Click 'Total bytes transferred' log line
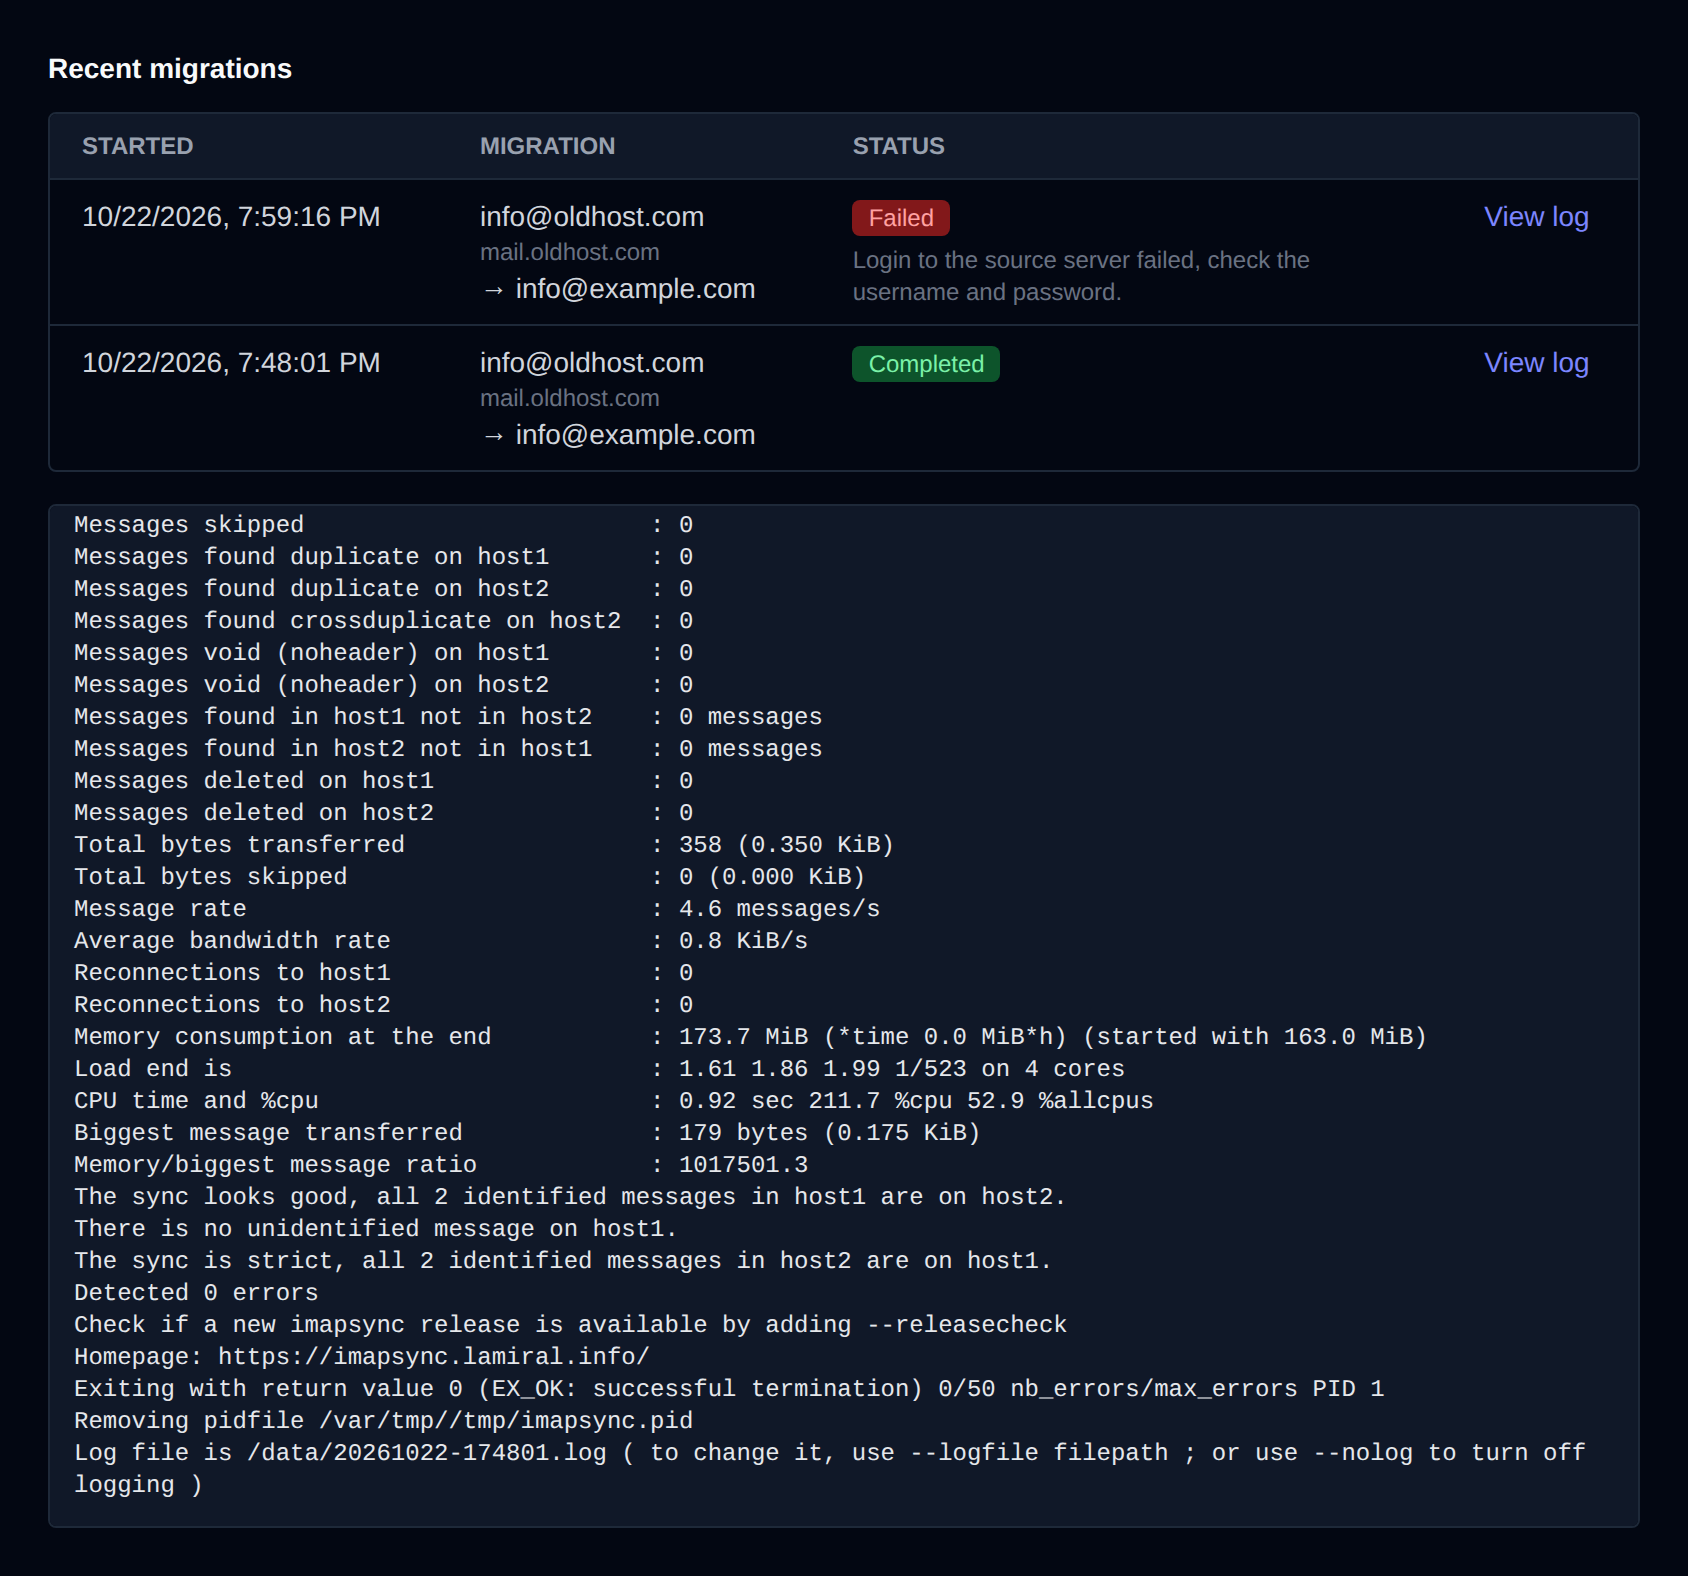 coord(484,845)
